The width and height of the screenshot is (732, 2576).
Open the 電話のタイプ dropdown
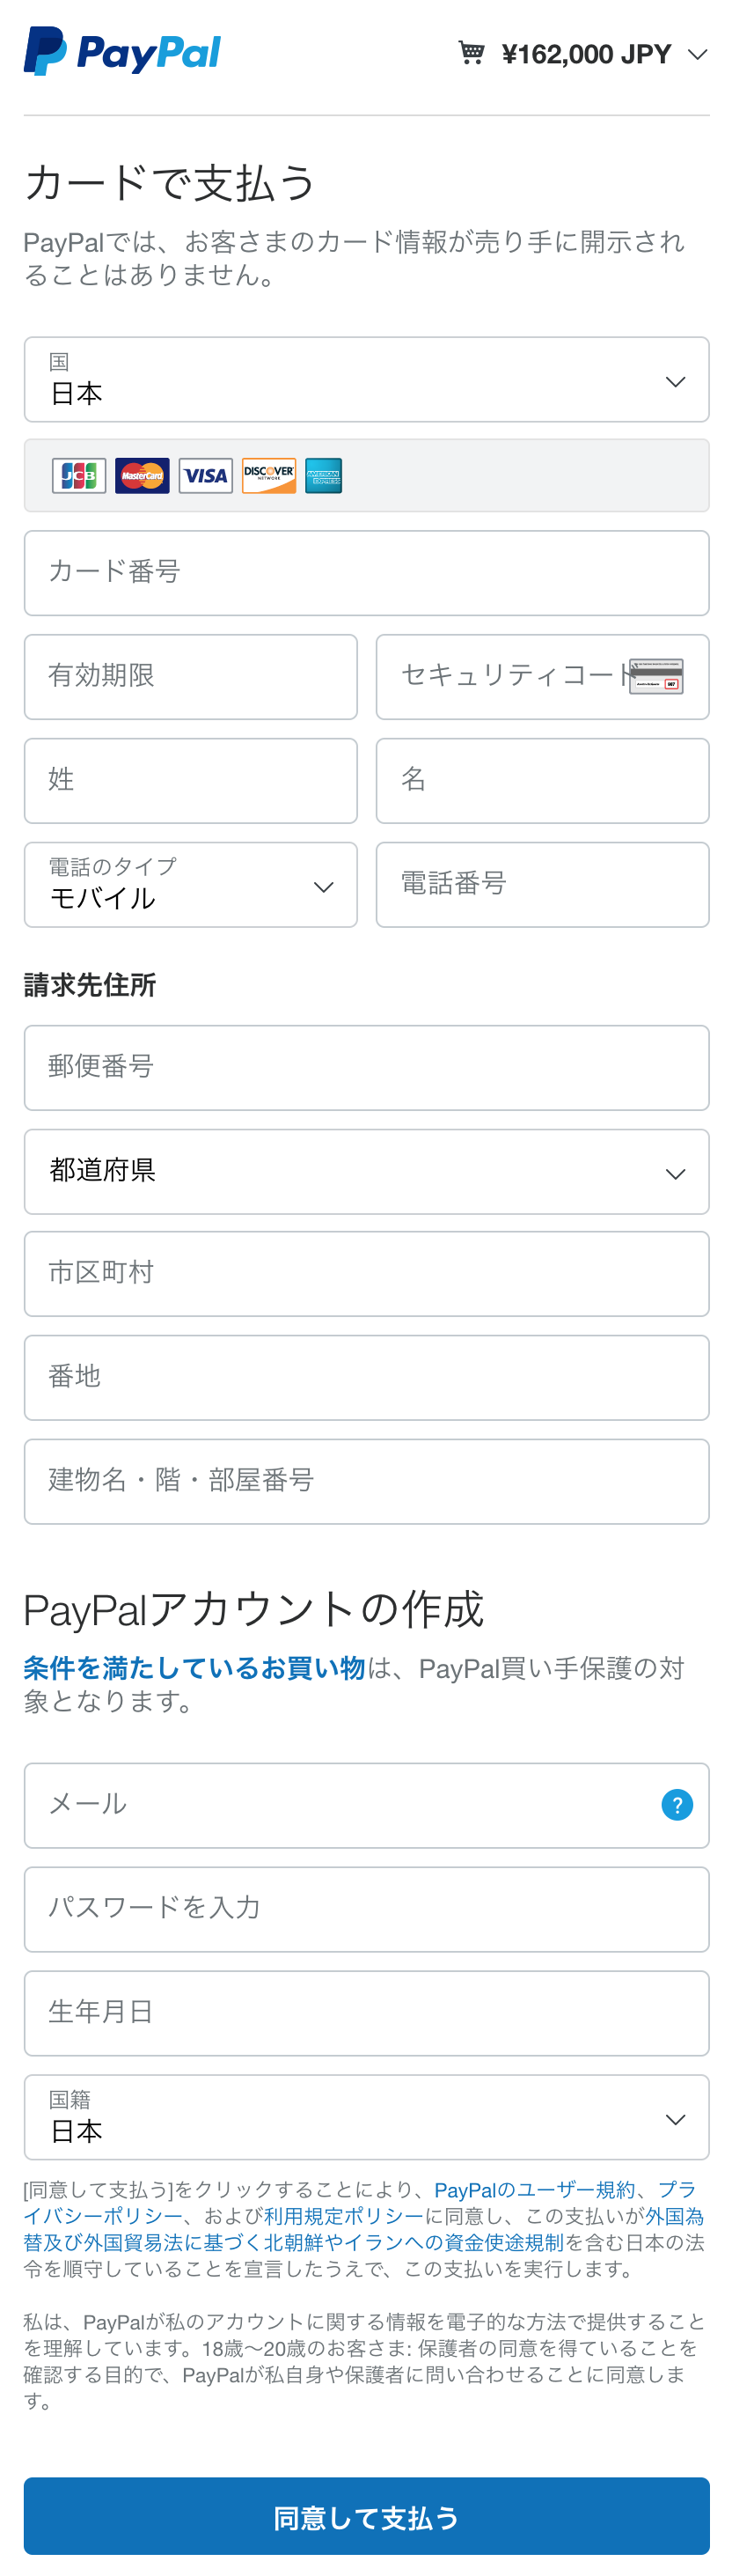click(x=191, y=885)
